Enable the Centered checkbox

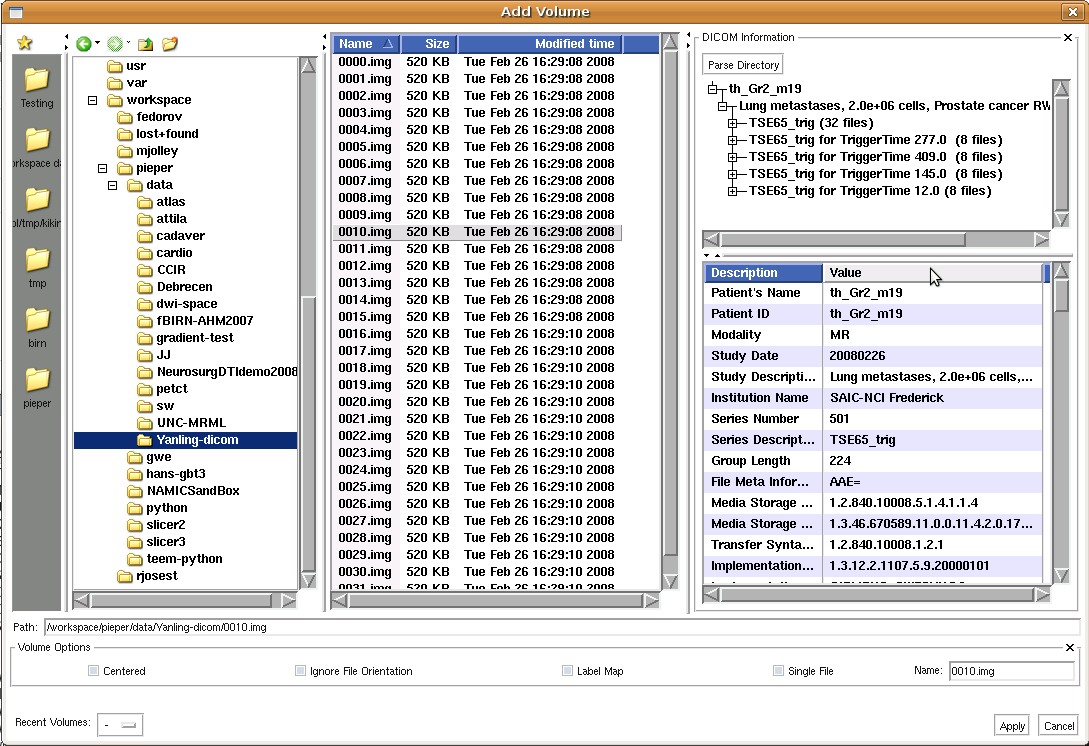94,671
